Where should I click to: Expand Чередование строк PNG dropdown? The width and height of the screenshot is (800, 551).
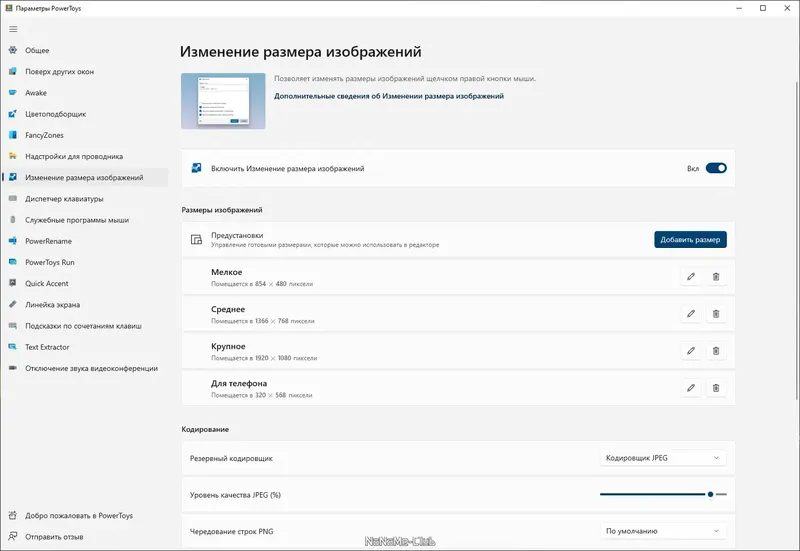pyautogui.click(x=663, y=531)
